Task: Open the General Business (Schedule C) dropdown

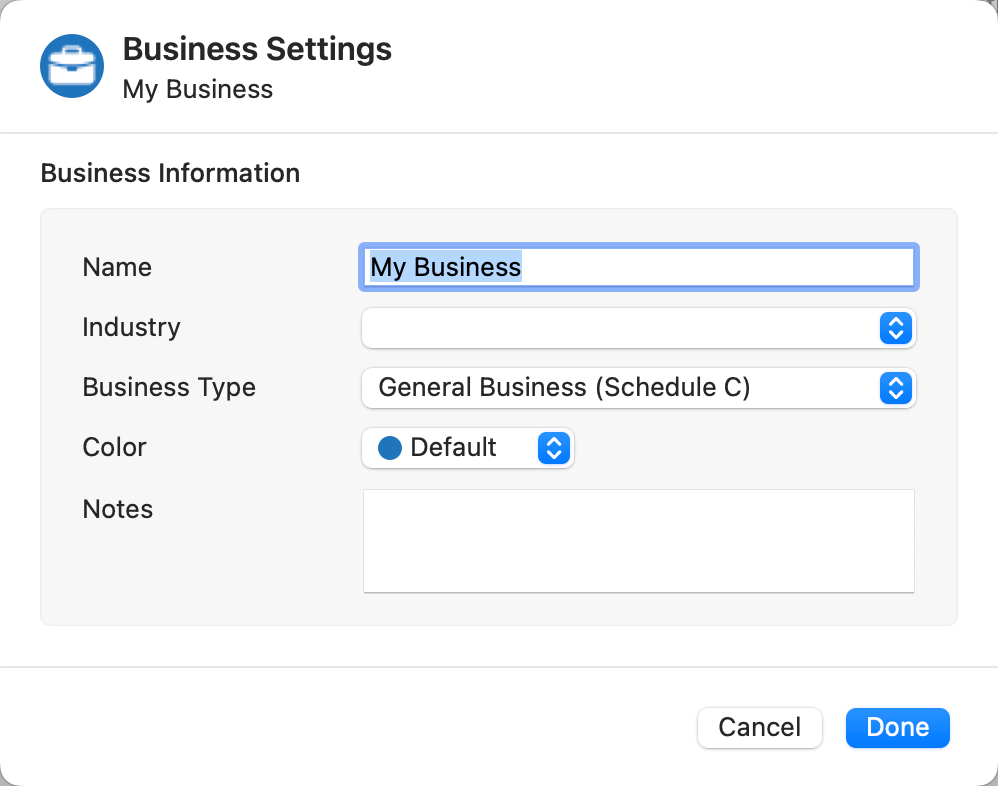Action: point(638,388)
